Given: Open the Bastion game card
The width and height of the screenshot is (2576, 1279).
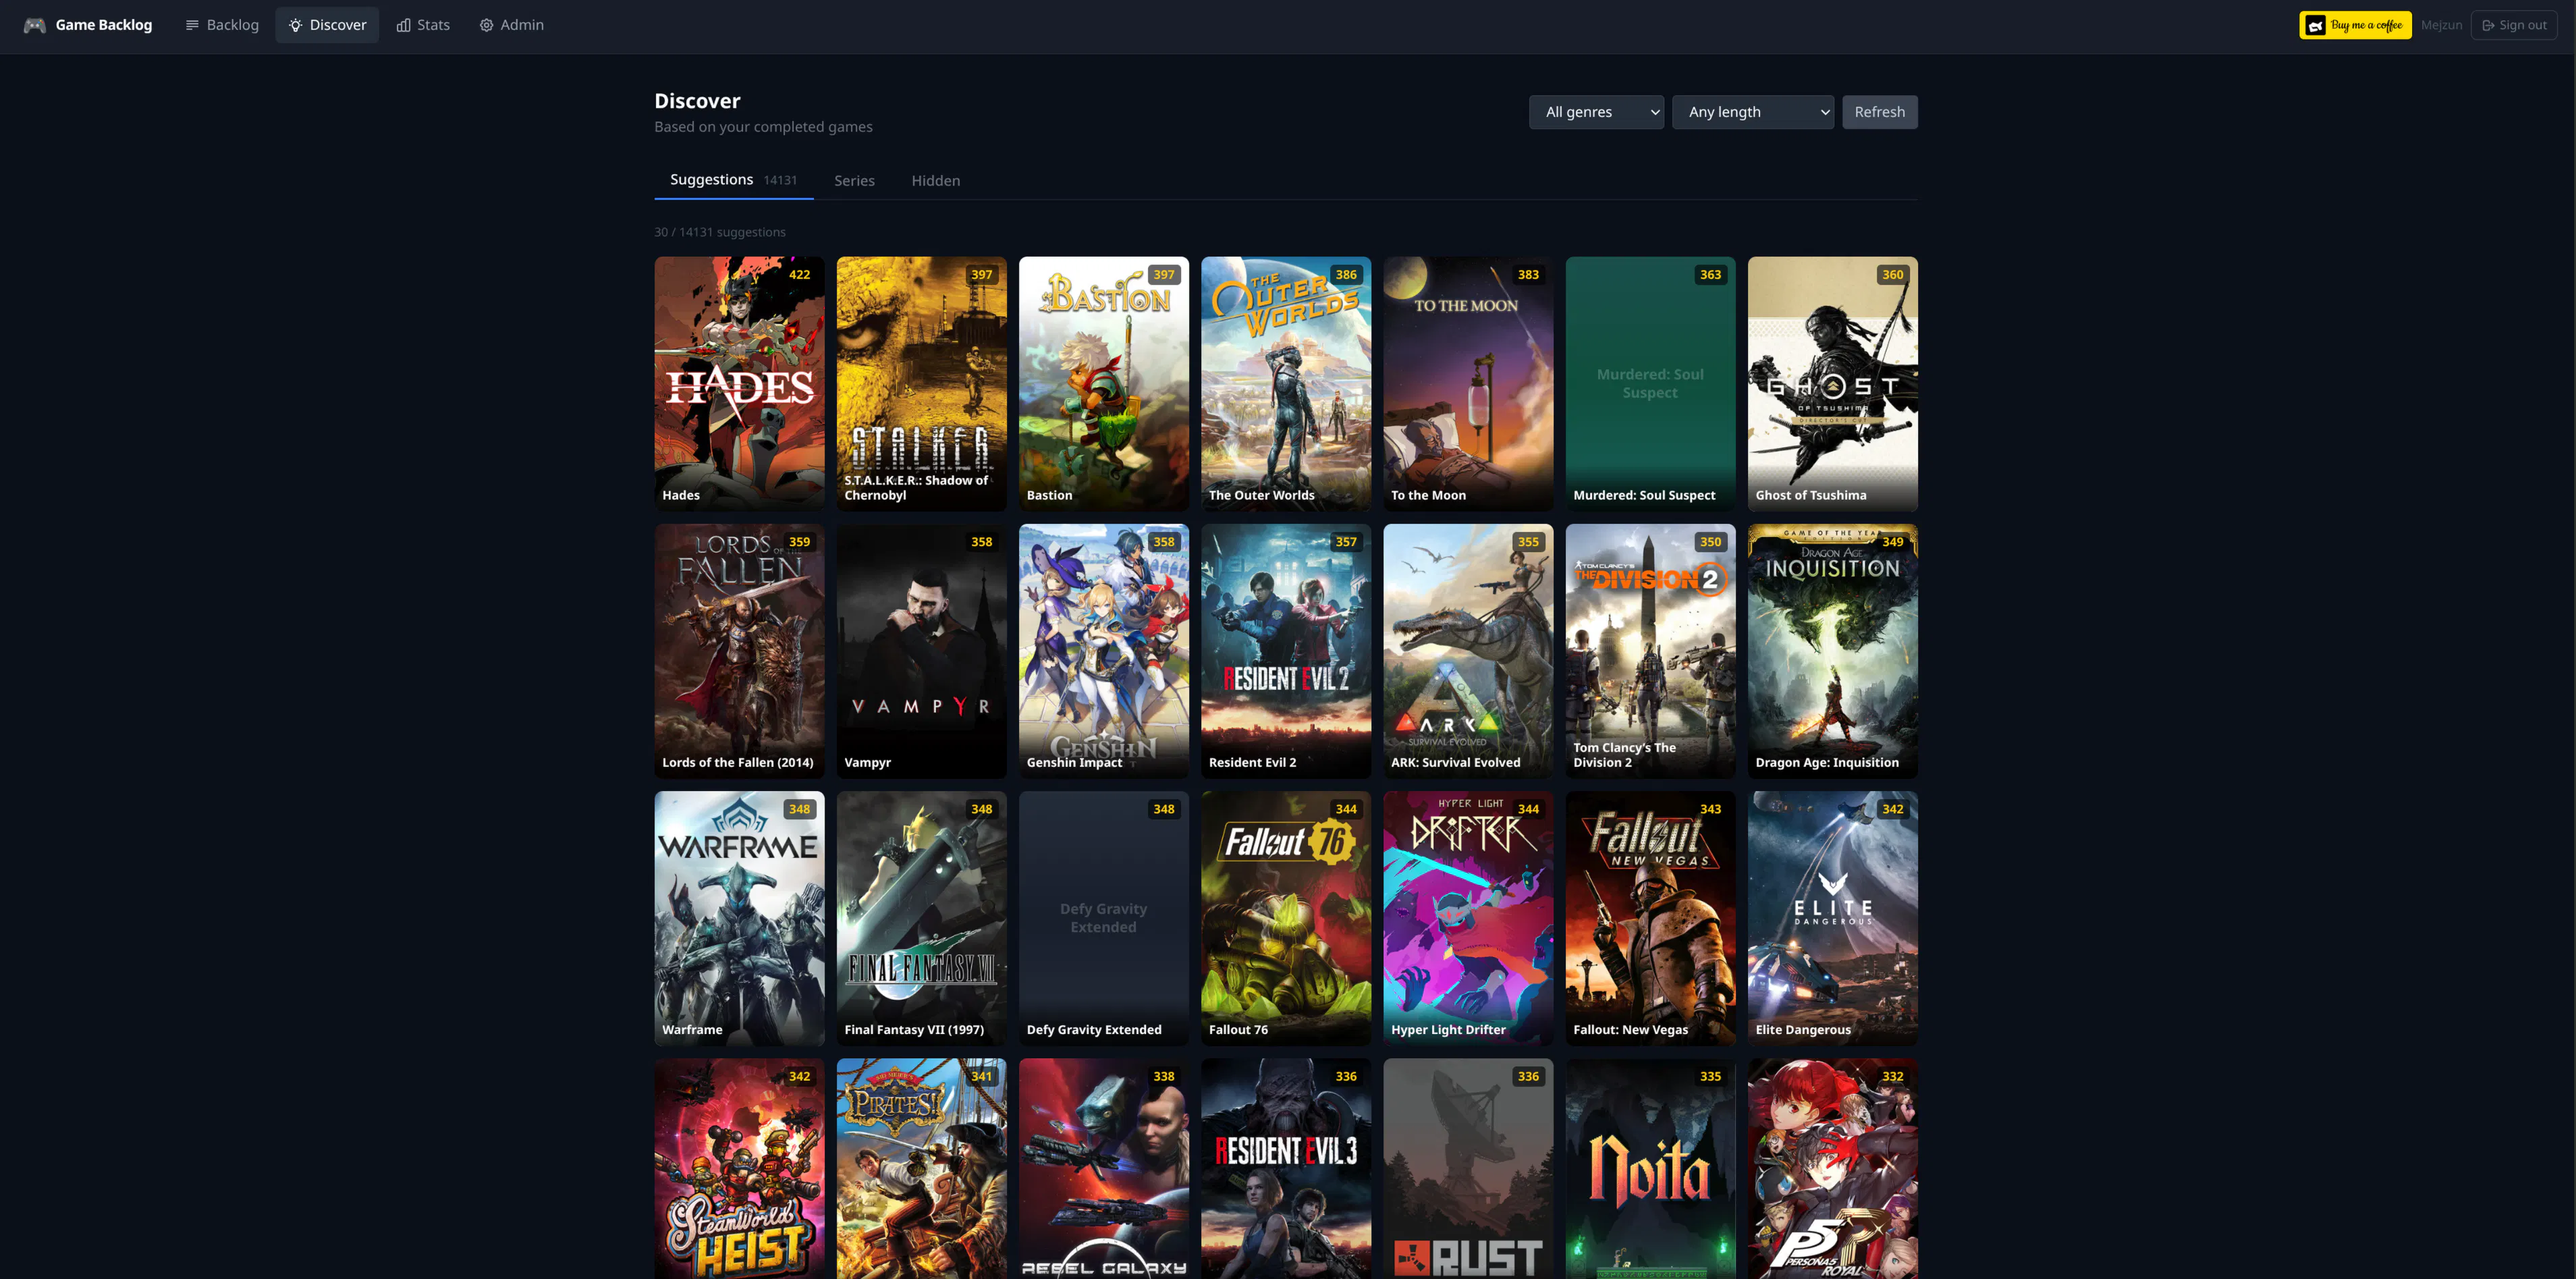Looking at the screenshot, I should (x=1103, y=384).
